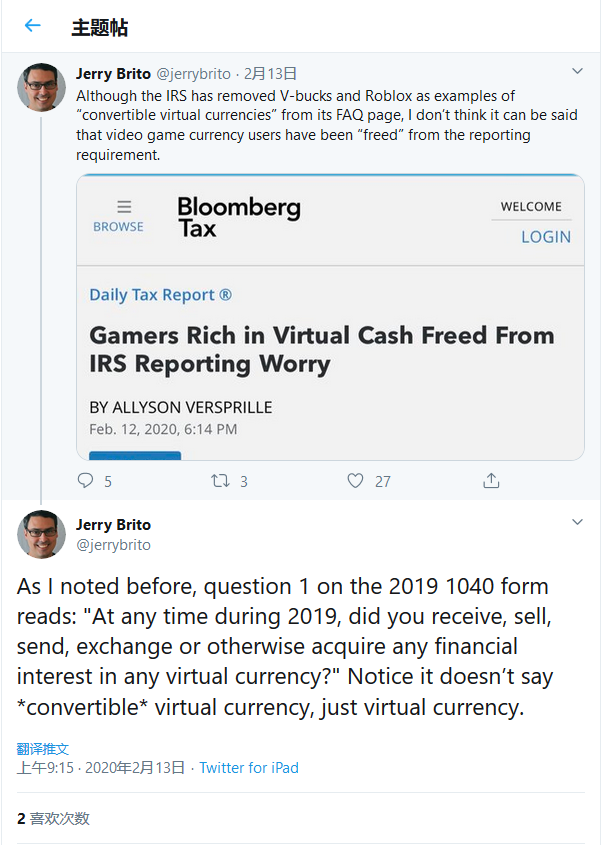Click the Twitter for iPad source link
The width and height of the screenshot is (602, 845).
pos(249,768)
